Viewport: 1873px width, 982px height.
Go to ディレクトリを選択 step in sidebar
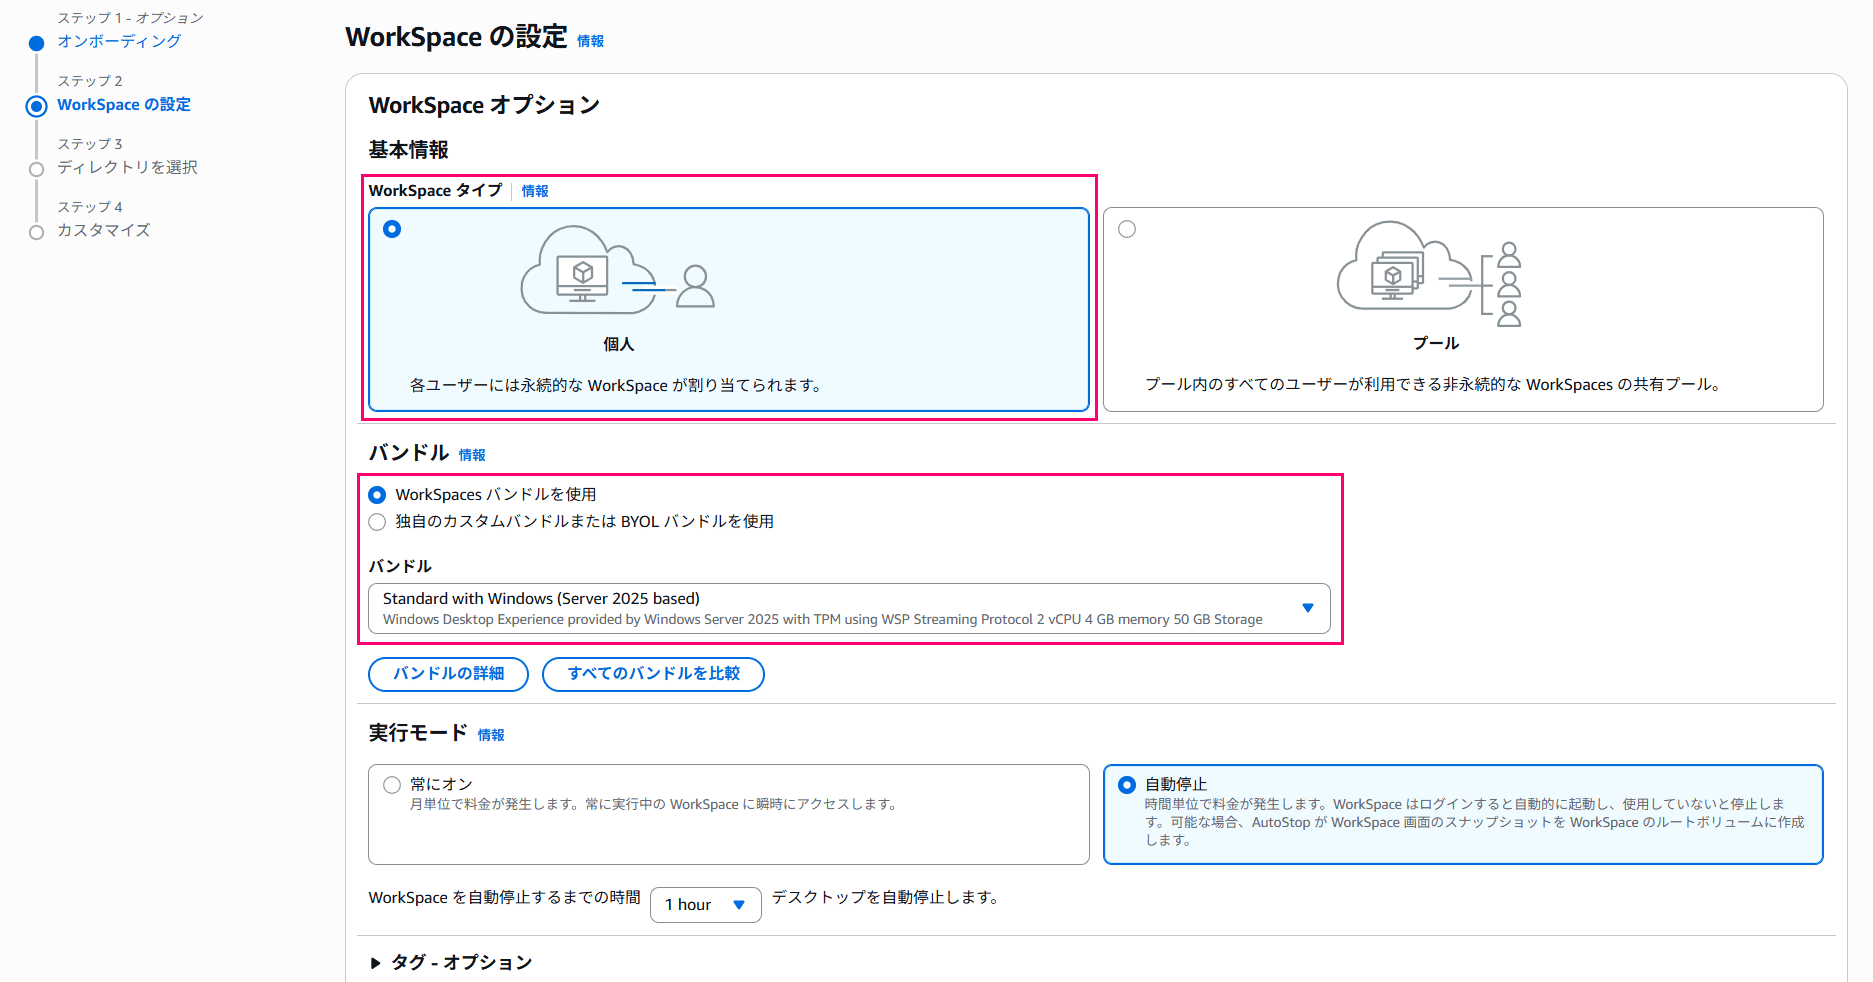128,167
